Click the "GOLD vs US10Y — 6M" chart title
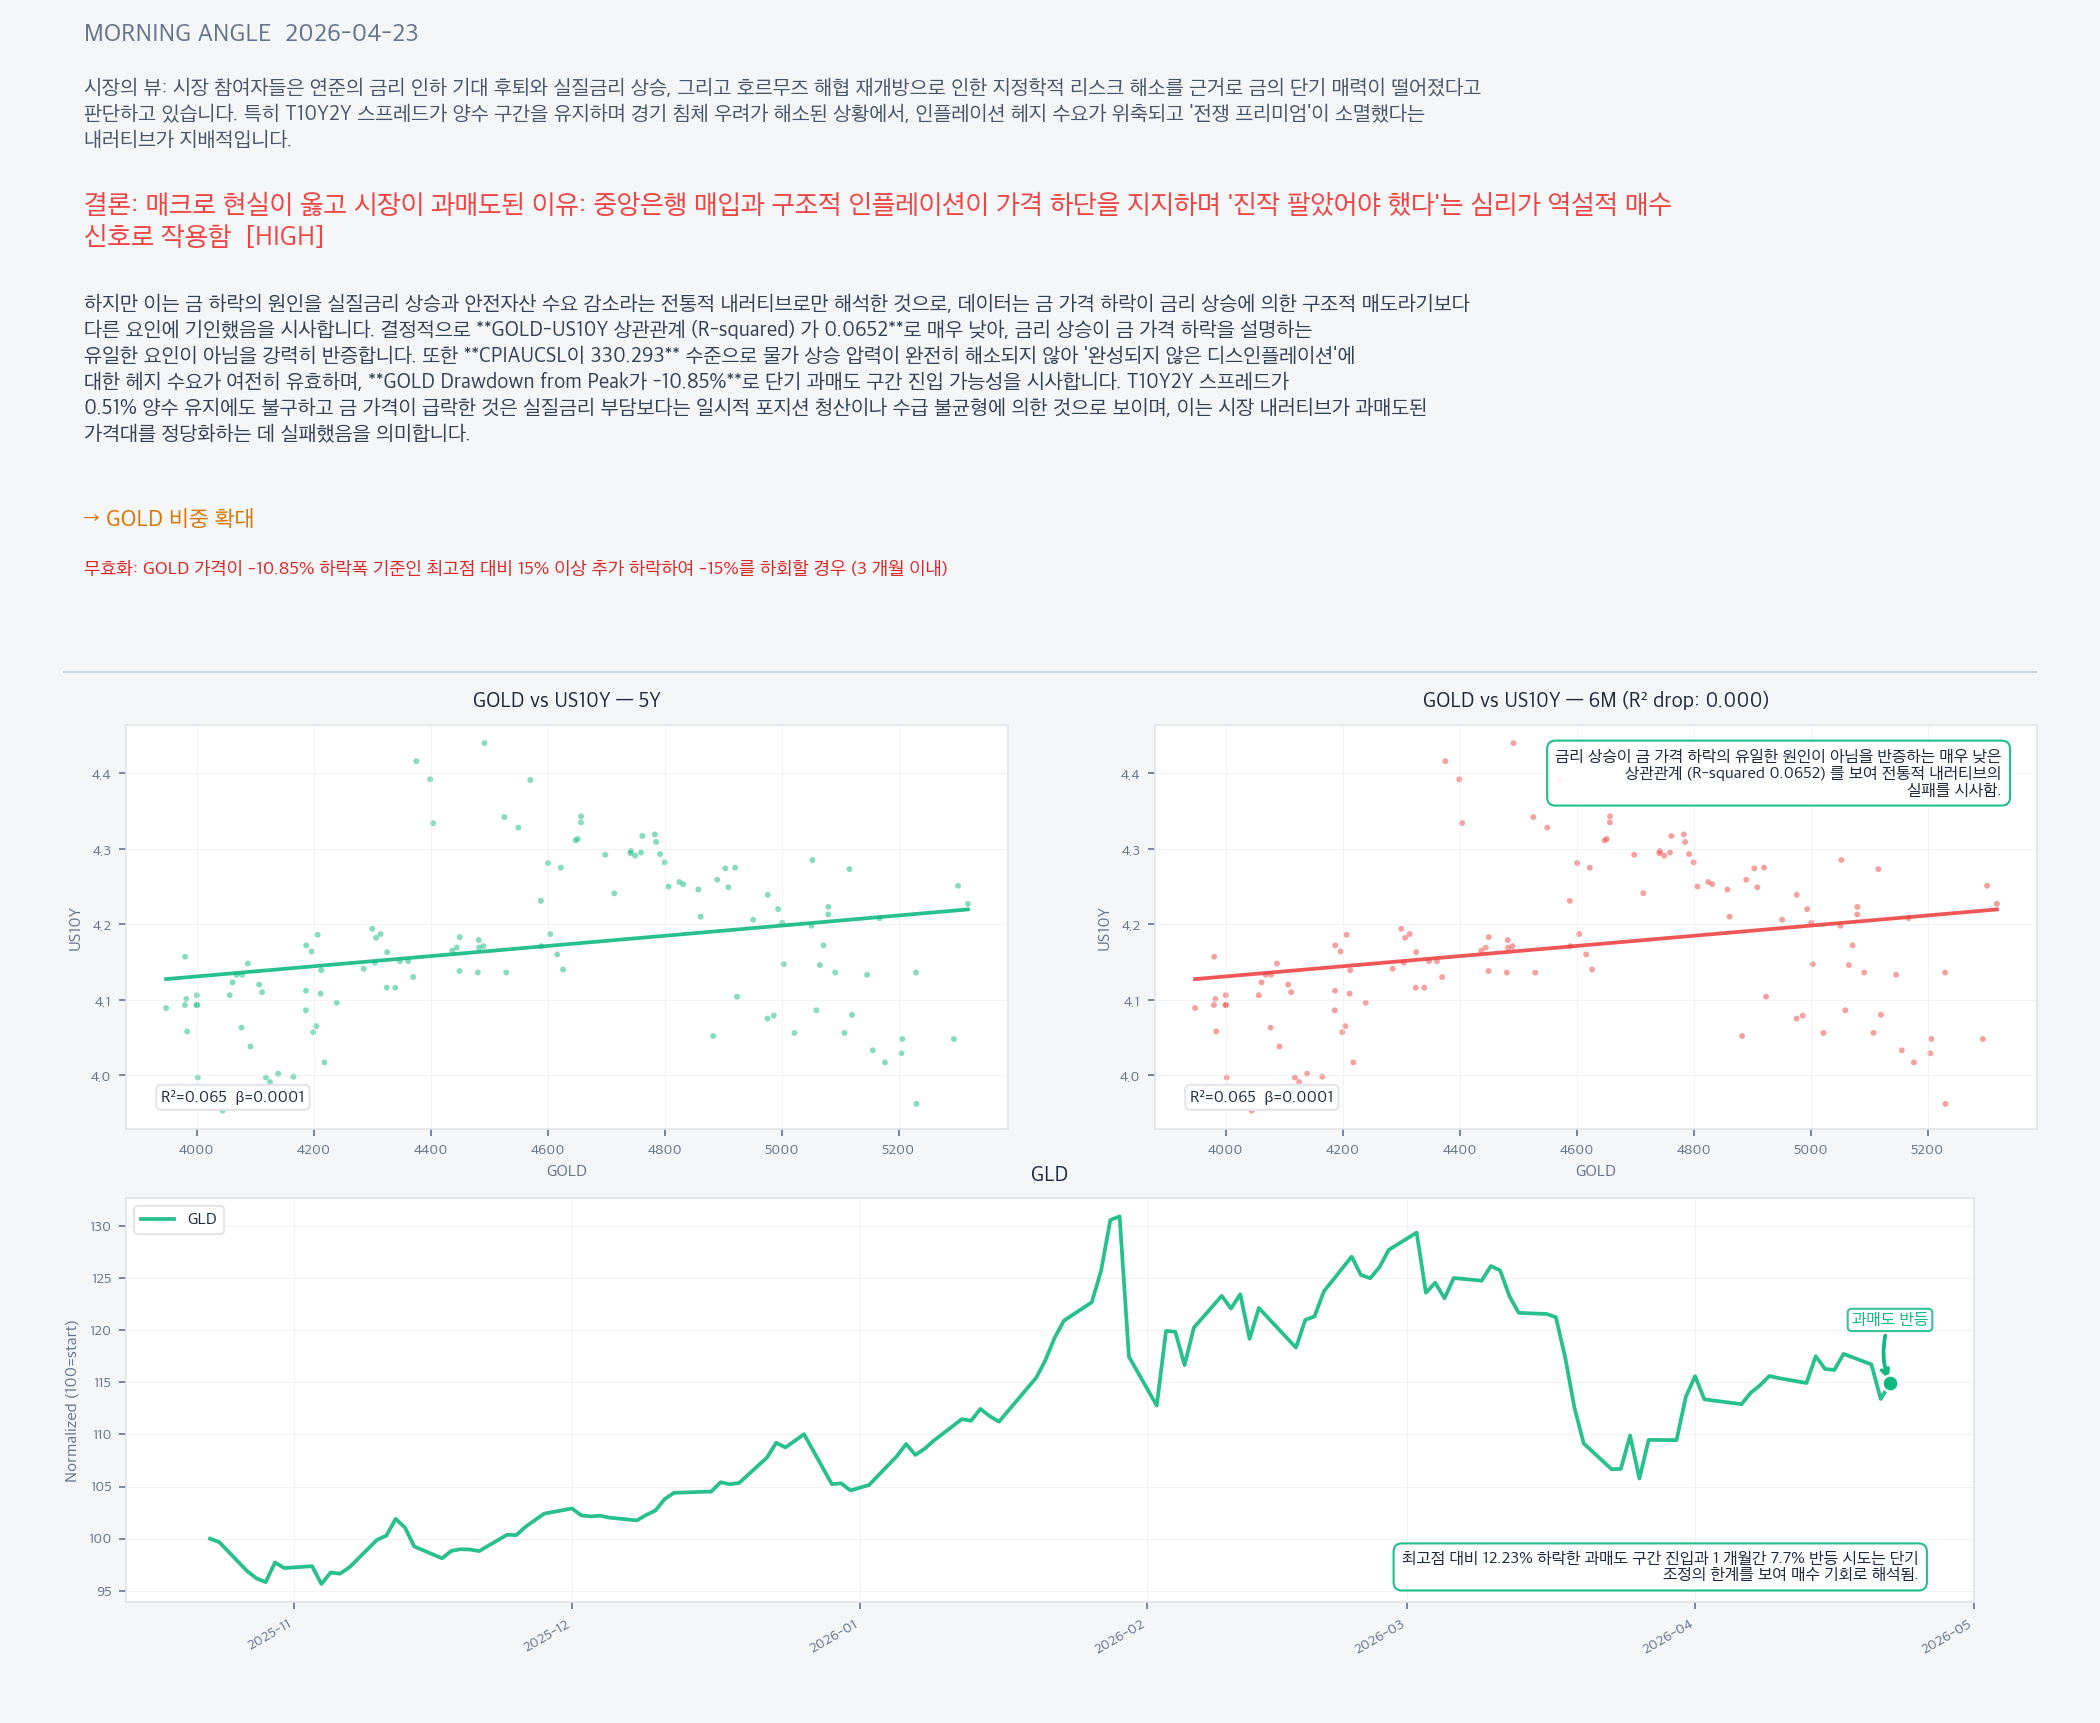2100x1723 pixels. tap(1595, 700)
